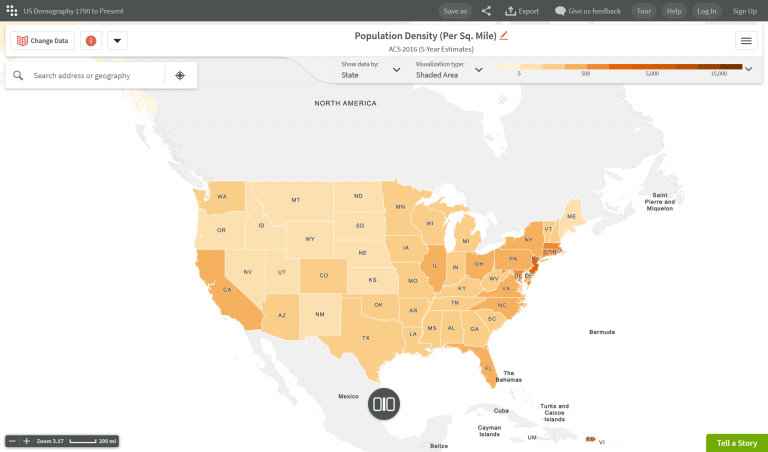Click the Tell a Story button

click(x=736, y=443)
